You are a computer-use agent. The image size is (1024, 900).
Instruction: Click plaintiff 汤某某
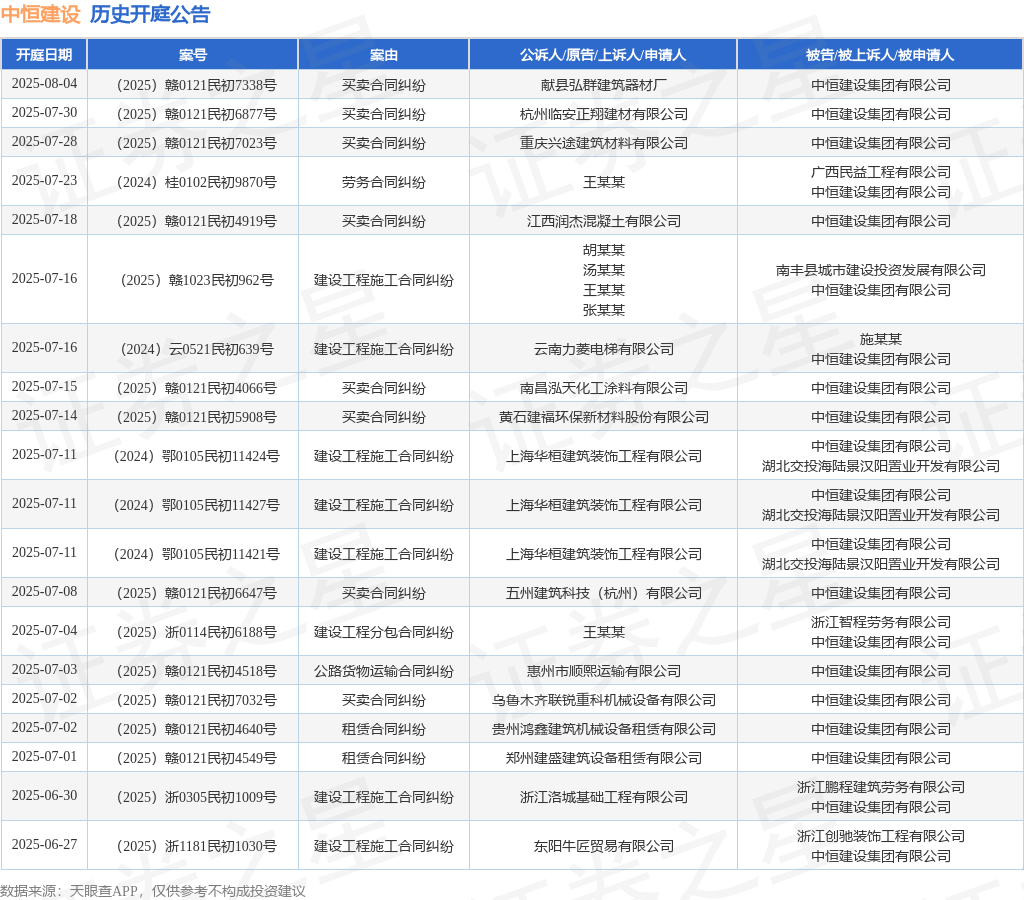tap(603, 270)
